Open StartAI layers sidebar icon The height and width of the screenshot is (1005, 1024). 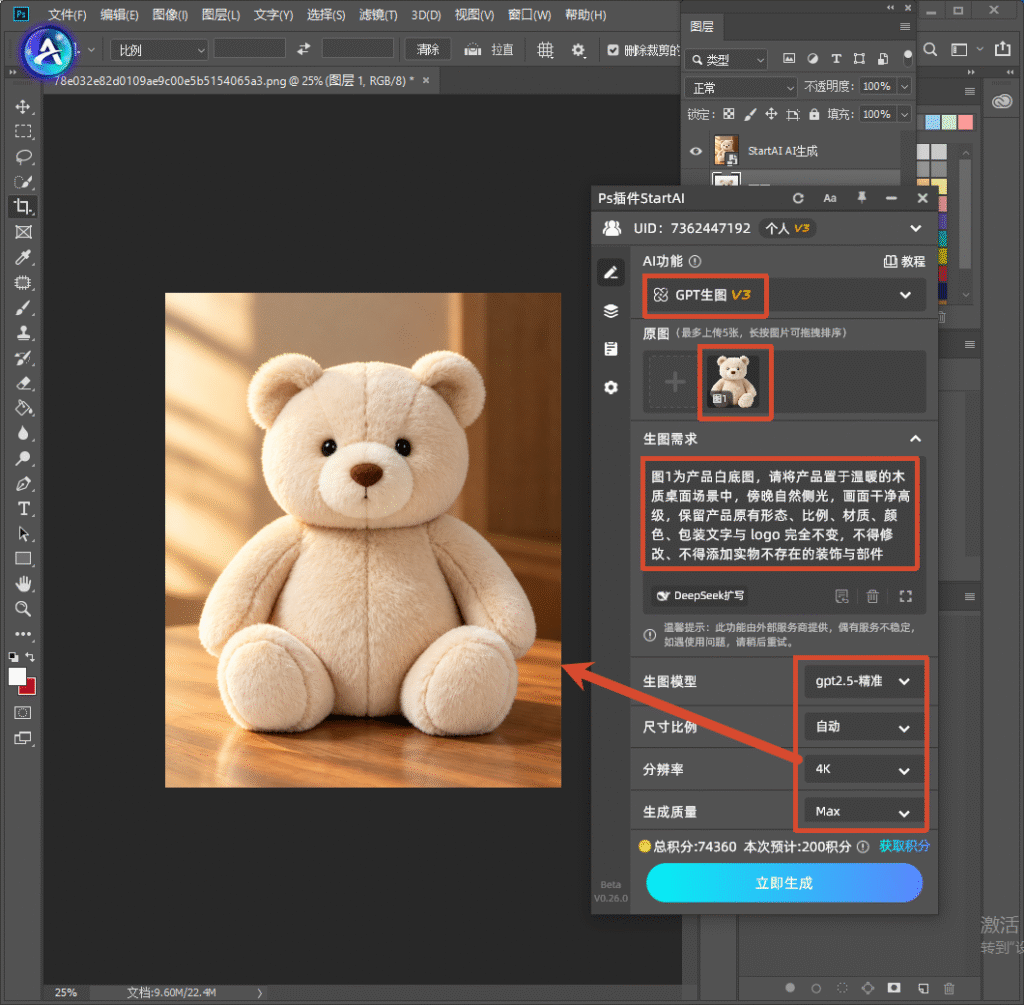pos(611,311)
